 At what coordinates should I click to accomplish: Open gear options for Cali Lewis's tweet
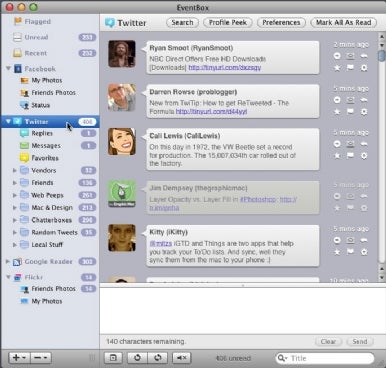click(364, 155)
